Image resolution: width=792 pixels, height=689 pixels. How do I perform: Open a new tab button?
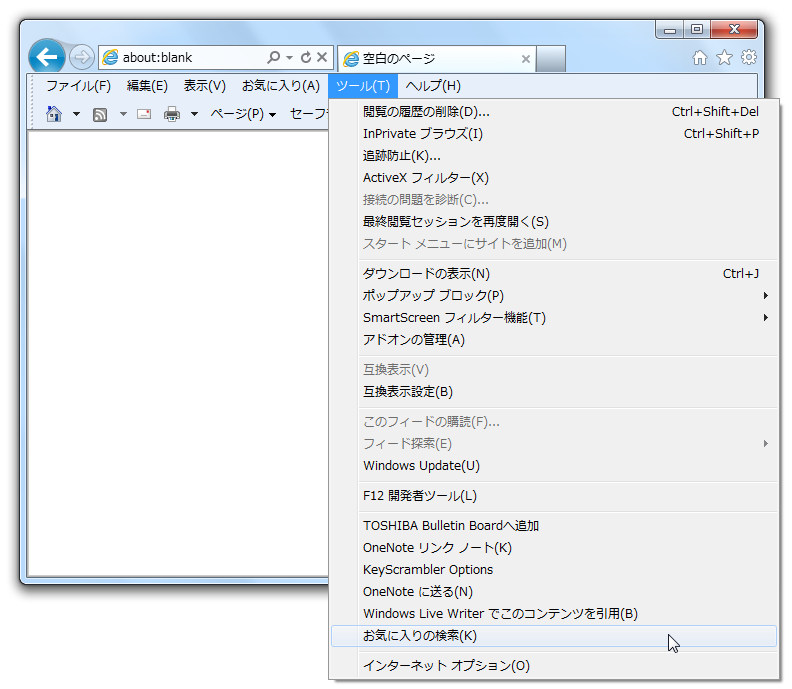(x=551, y=59)
